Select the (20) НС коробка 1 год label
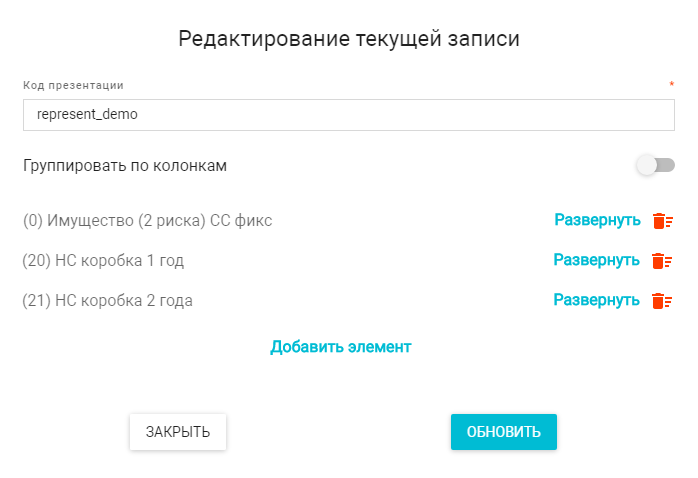 tap(103, 261)
